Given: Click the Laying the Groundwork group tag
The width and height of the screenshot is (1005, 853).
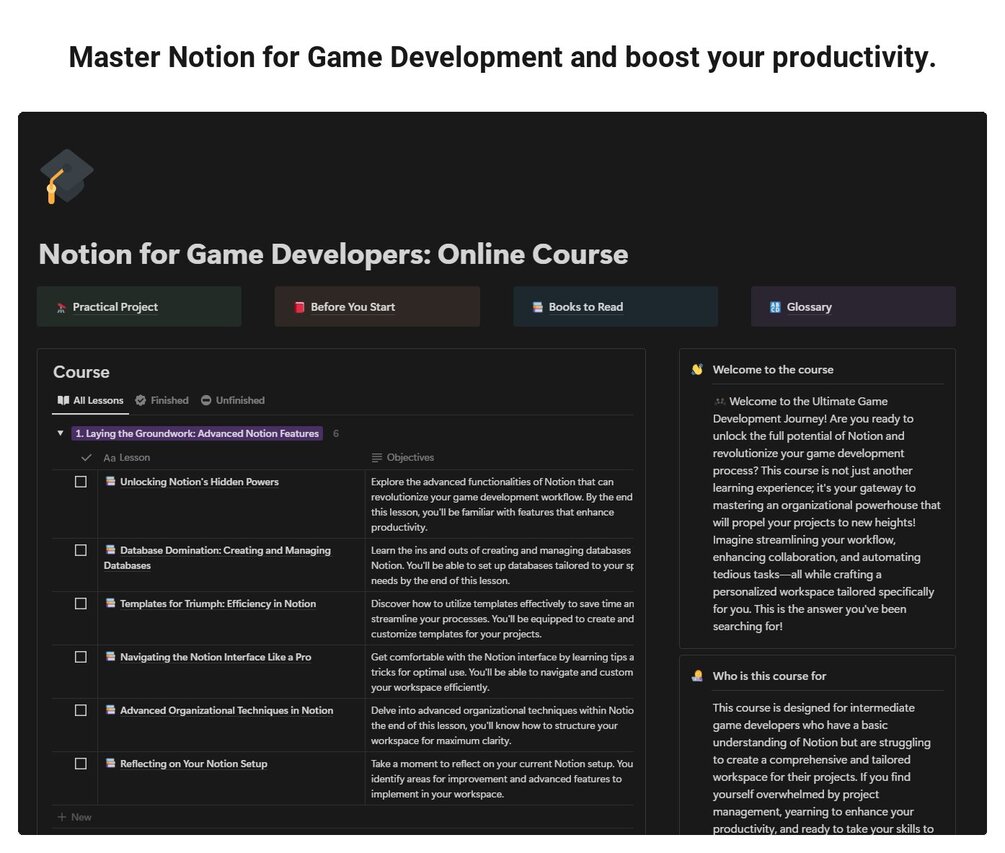Looking at the screenshot, I should tap(197, 433).
